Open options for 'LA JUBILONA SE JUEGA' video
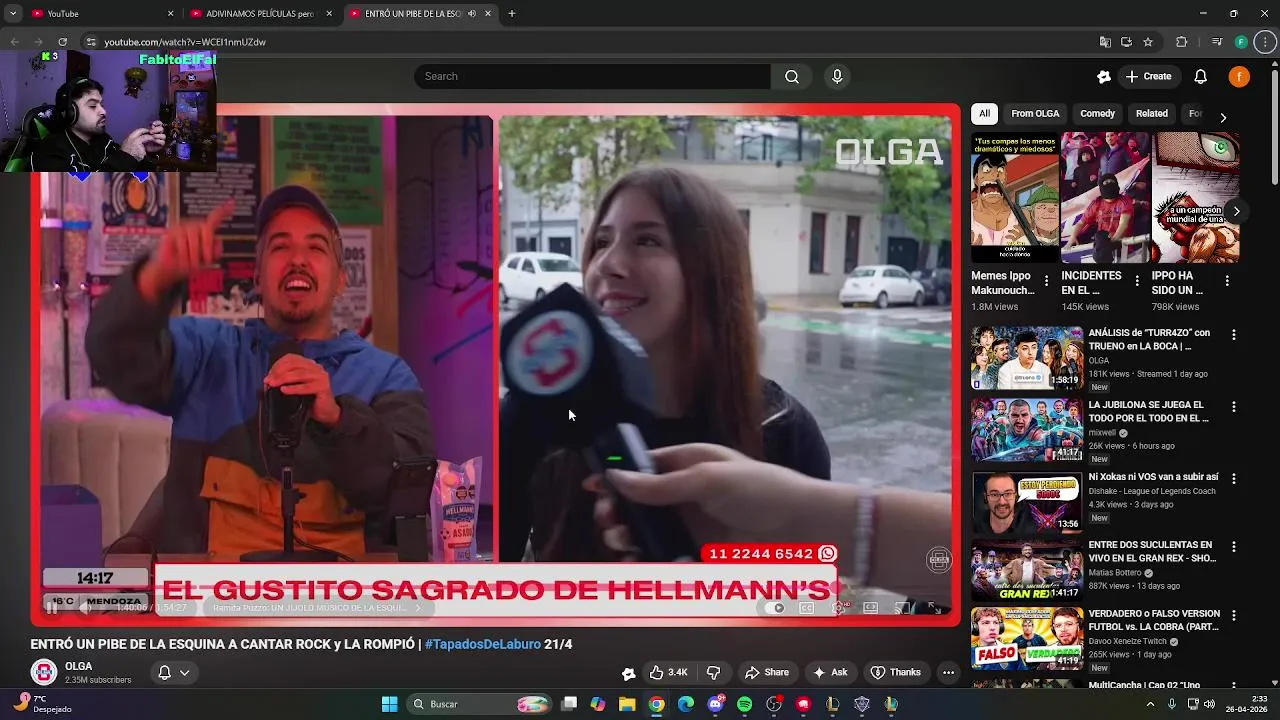 1233,407
